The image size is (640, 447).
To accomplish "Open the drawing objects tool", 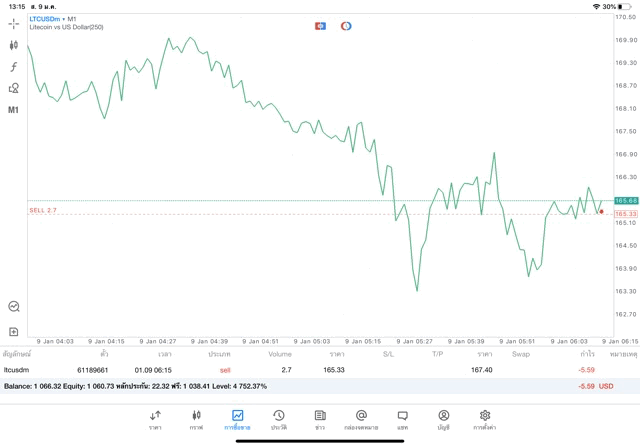I will pos(14,88).
